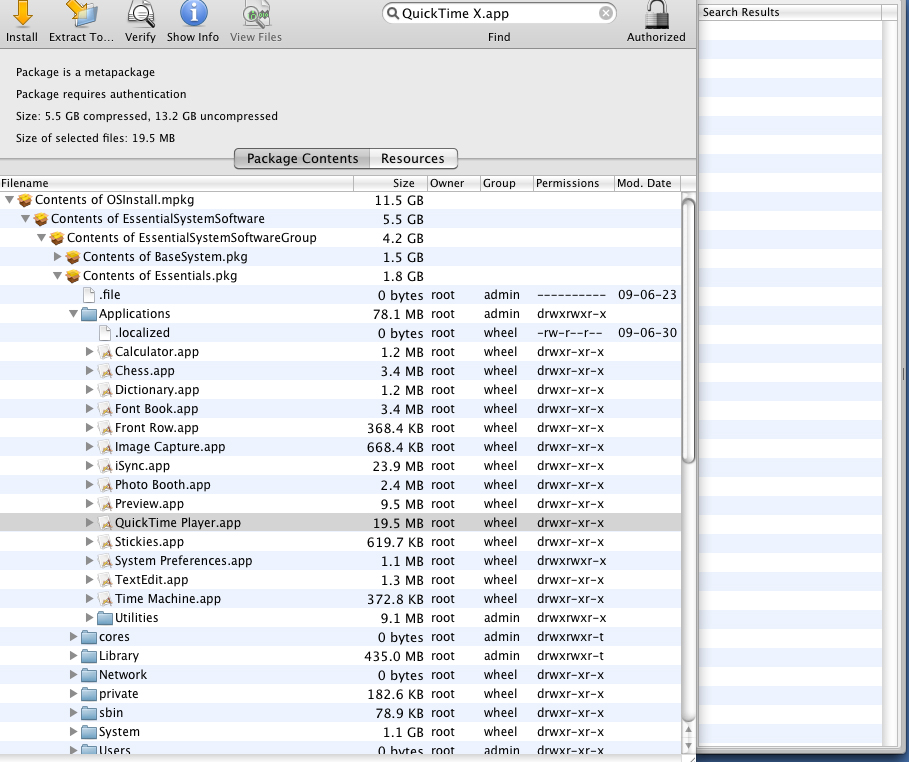Click the Front Row.app icon

click(105, 428)
